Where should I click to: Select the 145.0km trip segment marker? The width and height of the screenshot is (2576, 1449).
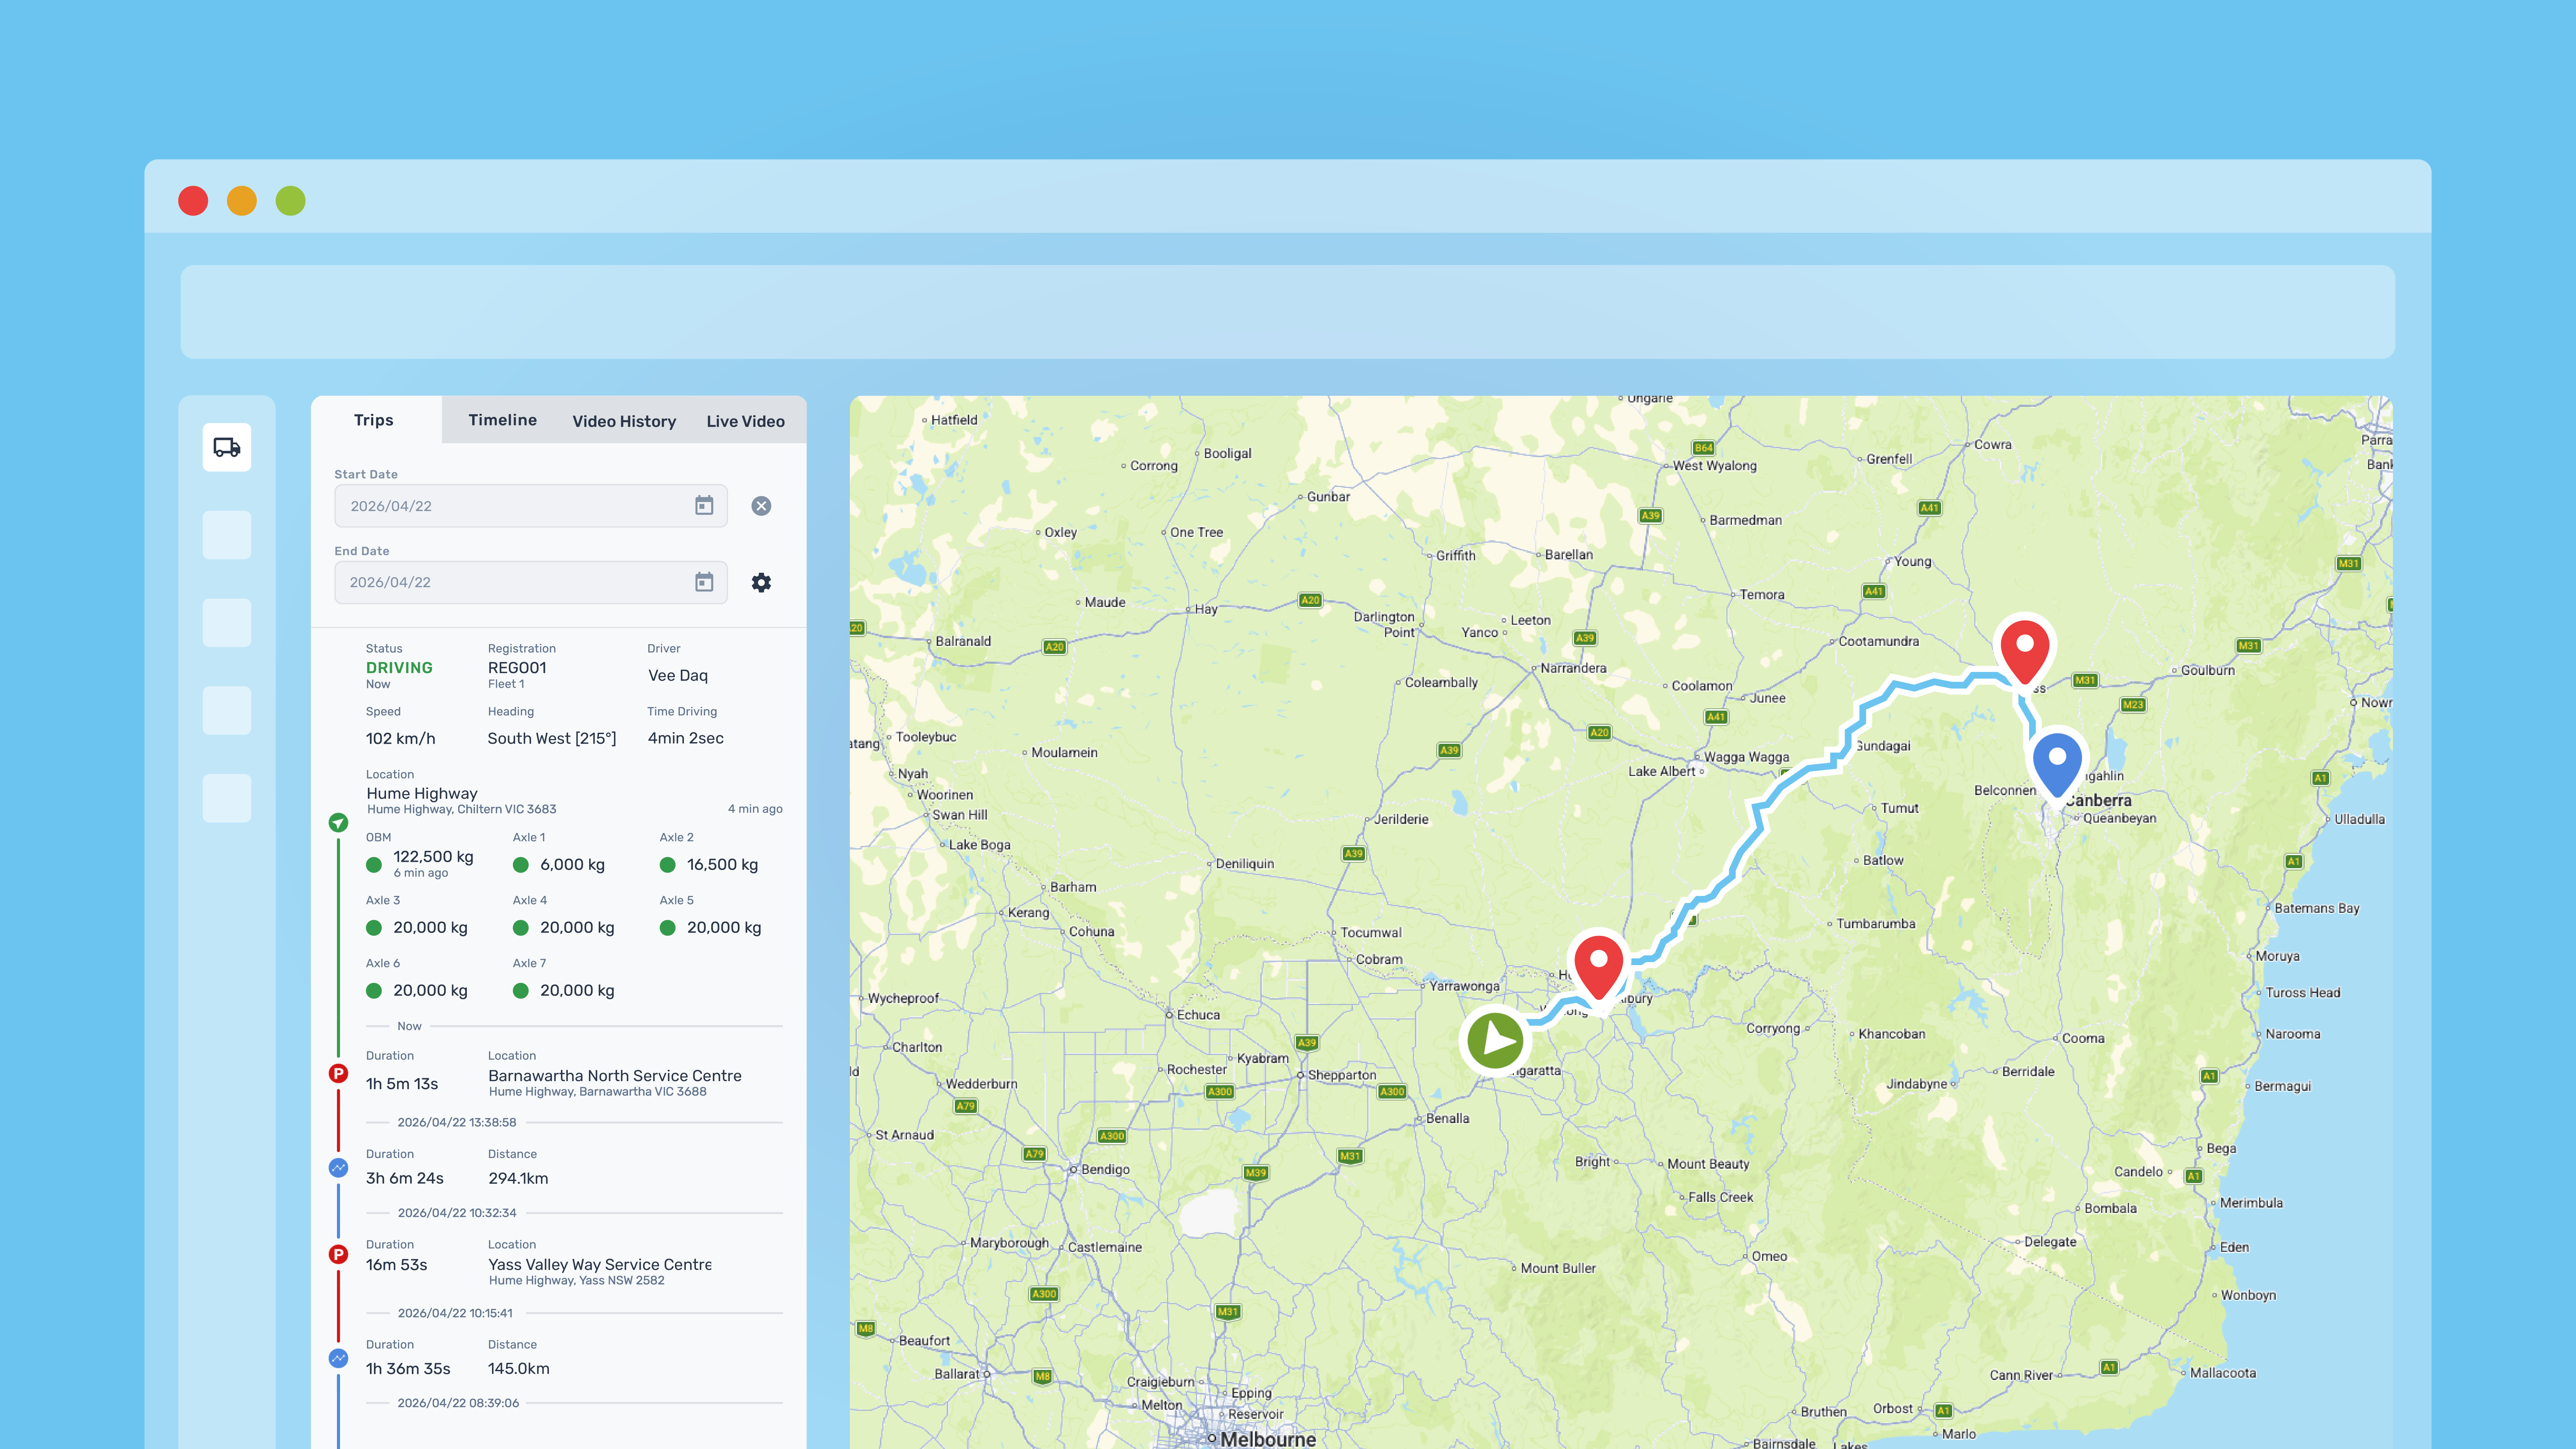pos(338,1358)
